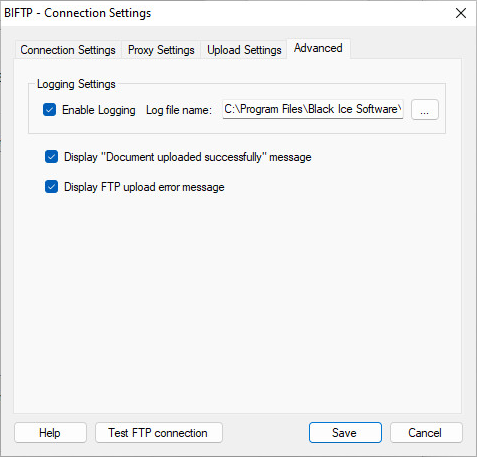
Task: Focus the Log file name path field
Action: pos(313,109)
